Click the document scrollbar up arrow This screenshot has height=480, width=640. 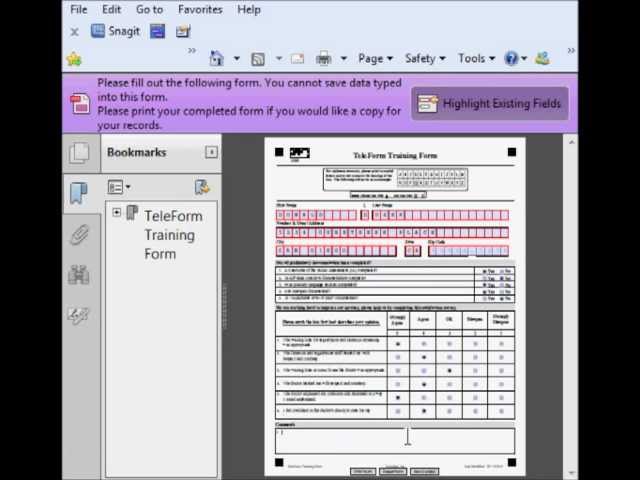[571, 142]
